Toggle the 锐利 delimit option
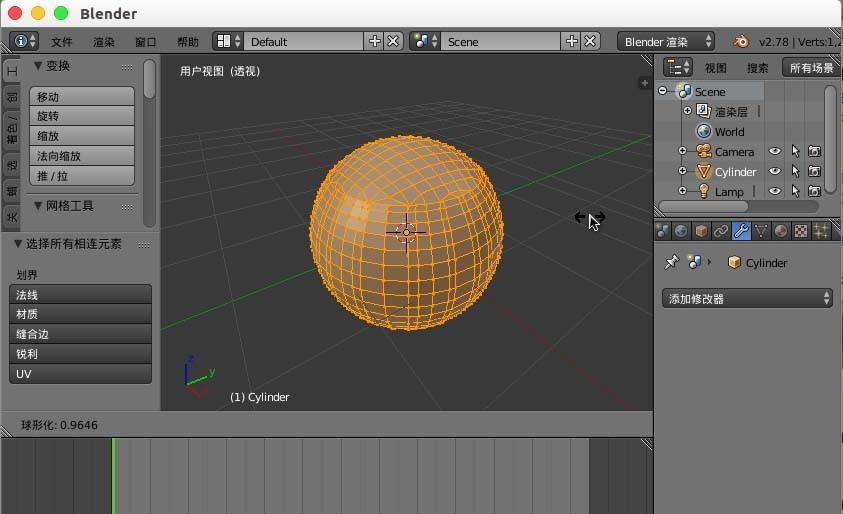 (x=80, y=354)
